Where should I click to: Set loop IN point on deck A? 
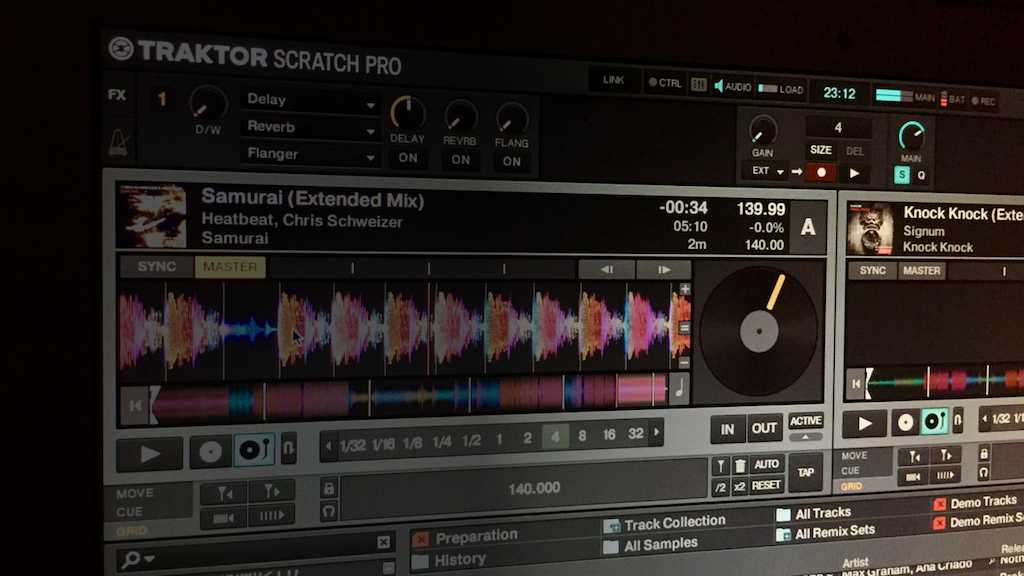tap(727, 429)
